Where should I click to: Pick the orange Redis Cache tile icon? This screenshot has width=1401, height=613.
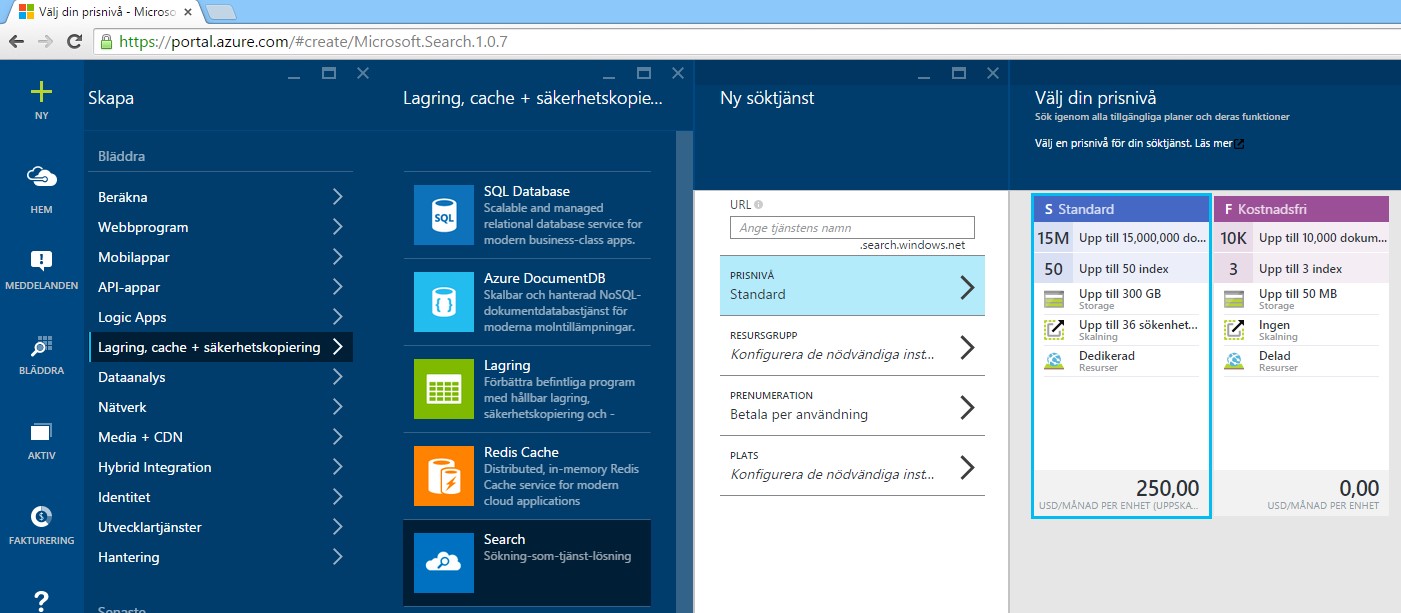pyautogui.click(x=443, y=476)
